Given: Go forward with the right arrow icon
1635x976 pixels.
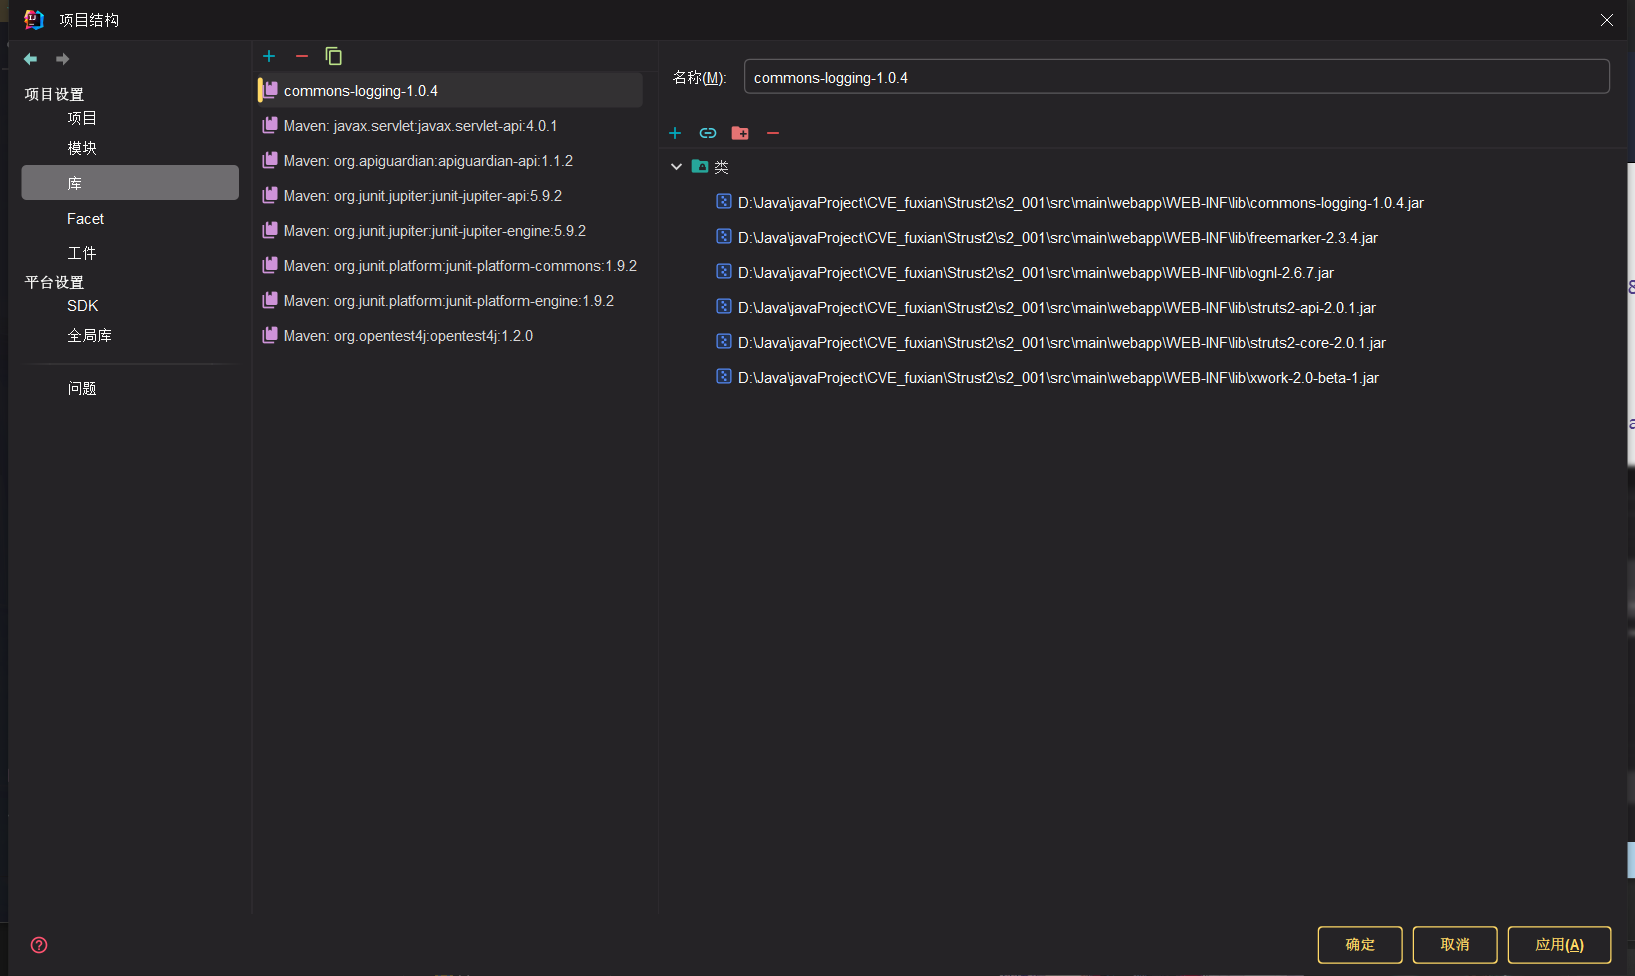Looking at the screenshot, I should click(x=63, y=59).
